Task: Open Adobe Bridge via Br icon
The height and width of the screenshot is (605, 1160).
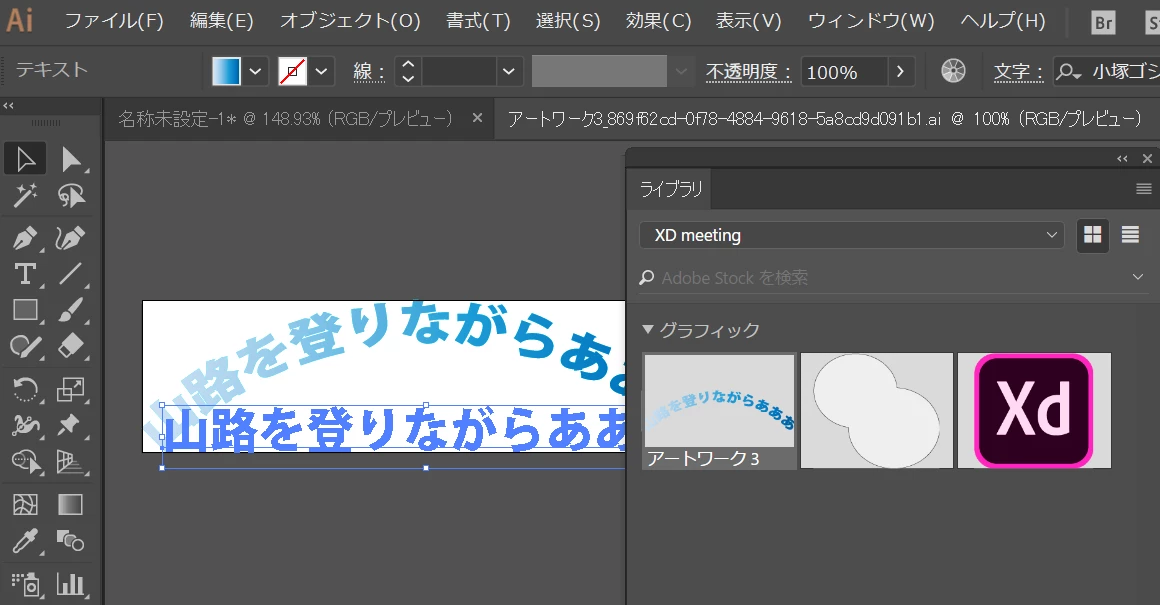Action: coord(1103,22)
